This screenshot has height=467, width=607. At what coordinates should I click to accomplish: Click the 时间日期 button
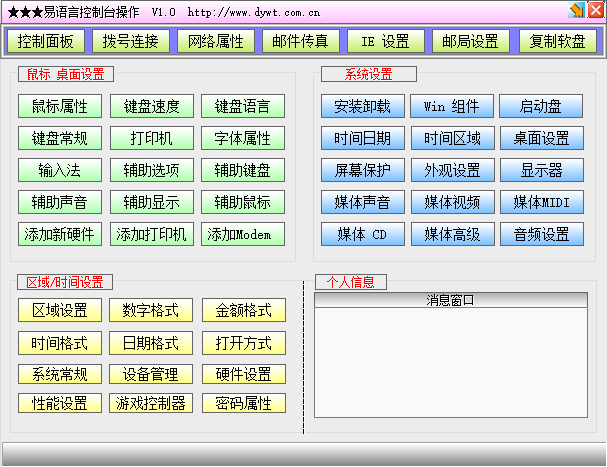pos(362,139)
